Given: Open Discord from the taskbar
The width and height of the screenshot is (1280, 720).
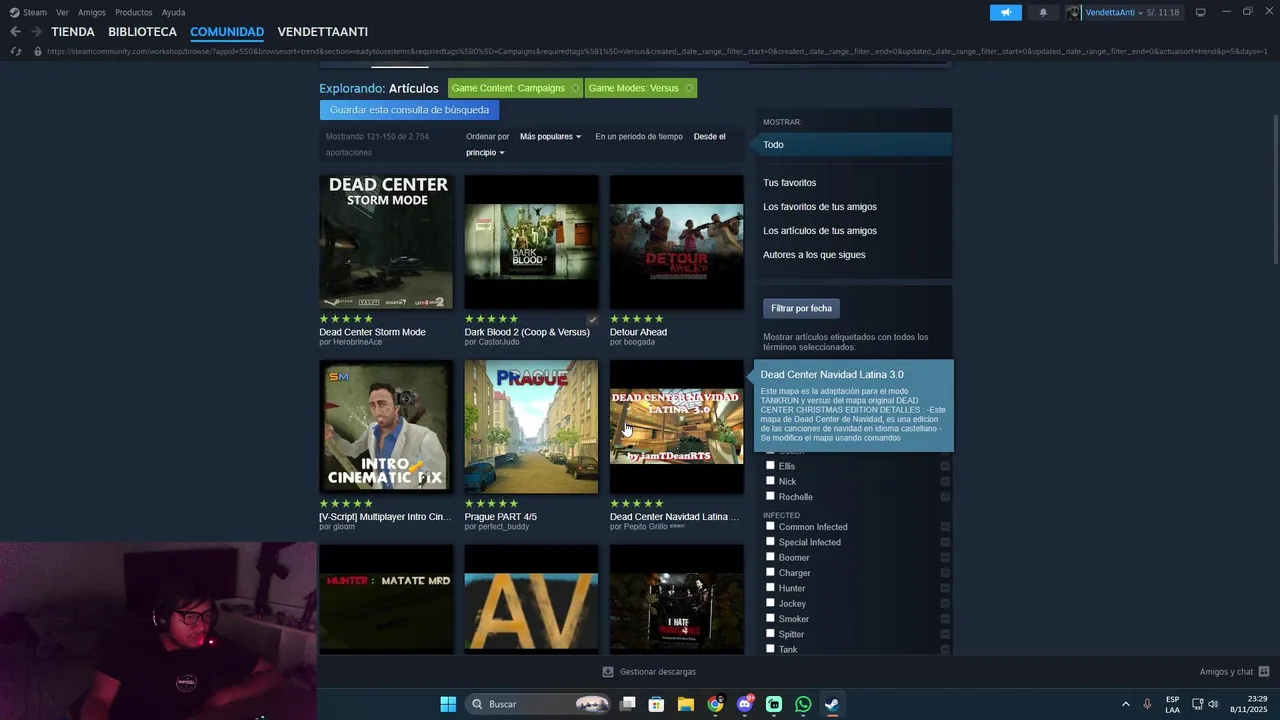Looking at the screenshot, I should pyautogui.click(x=745, y=704).
